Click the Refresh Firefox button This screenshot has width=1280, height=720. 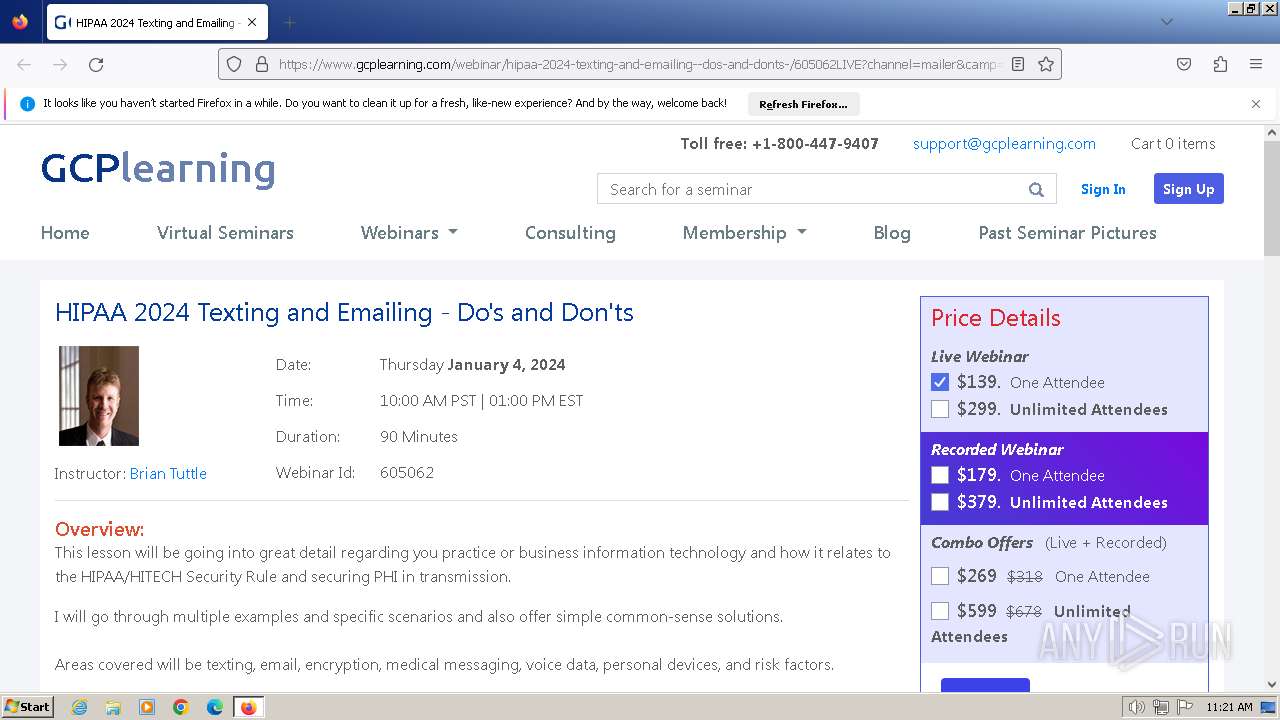point(803,104)
